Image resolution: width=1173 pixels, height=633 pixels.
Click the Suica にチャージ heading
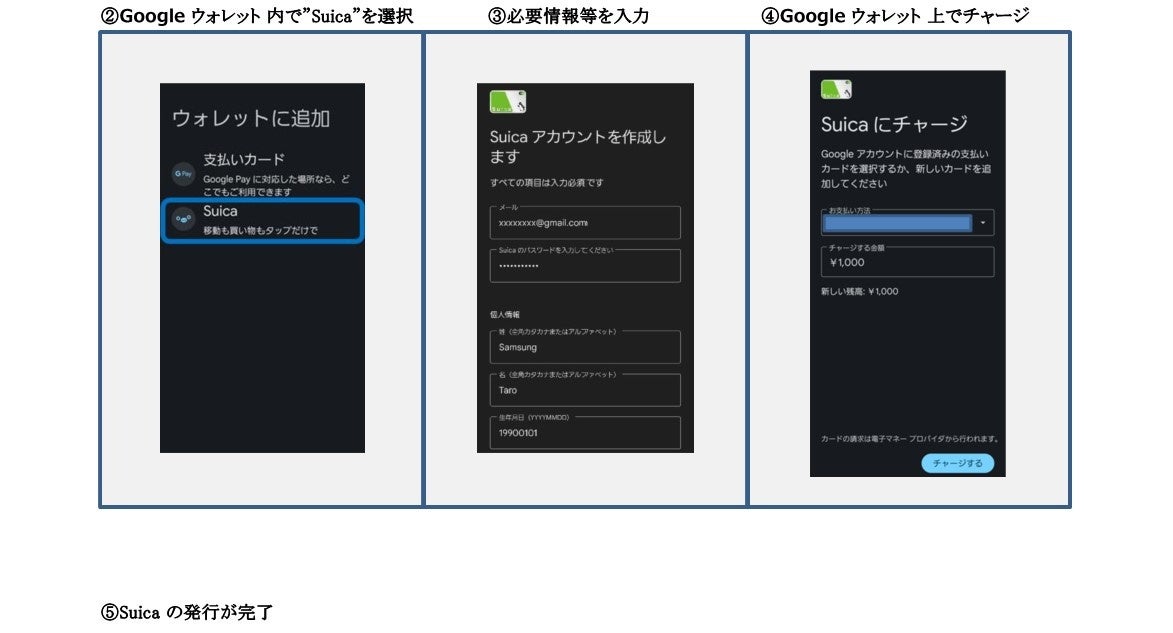[894, 124]
